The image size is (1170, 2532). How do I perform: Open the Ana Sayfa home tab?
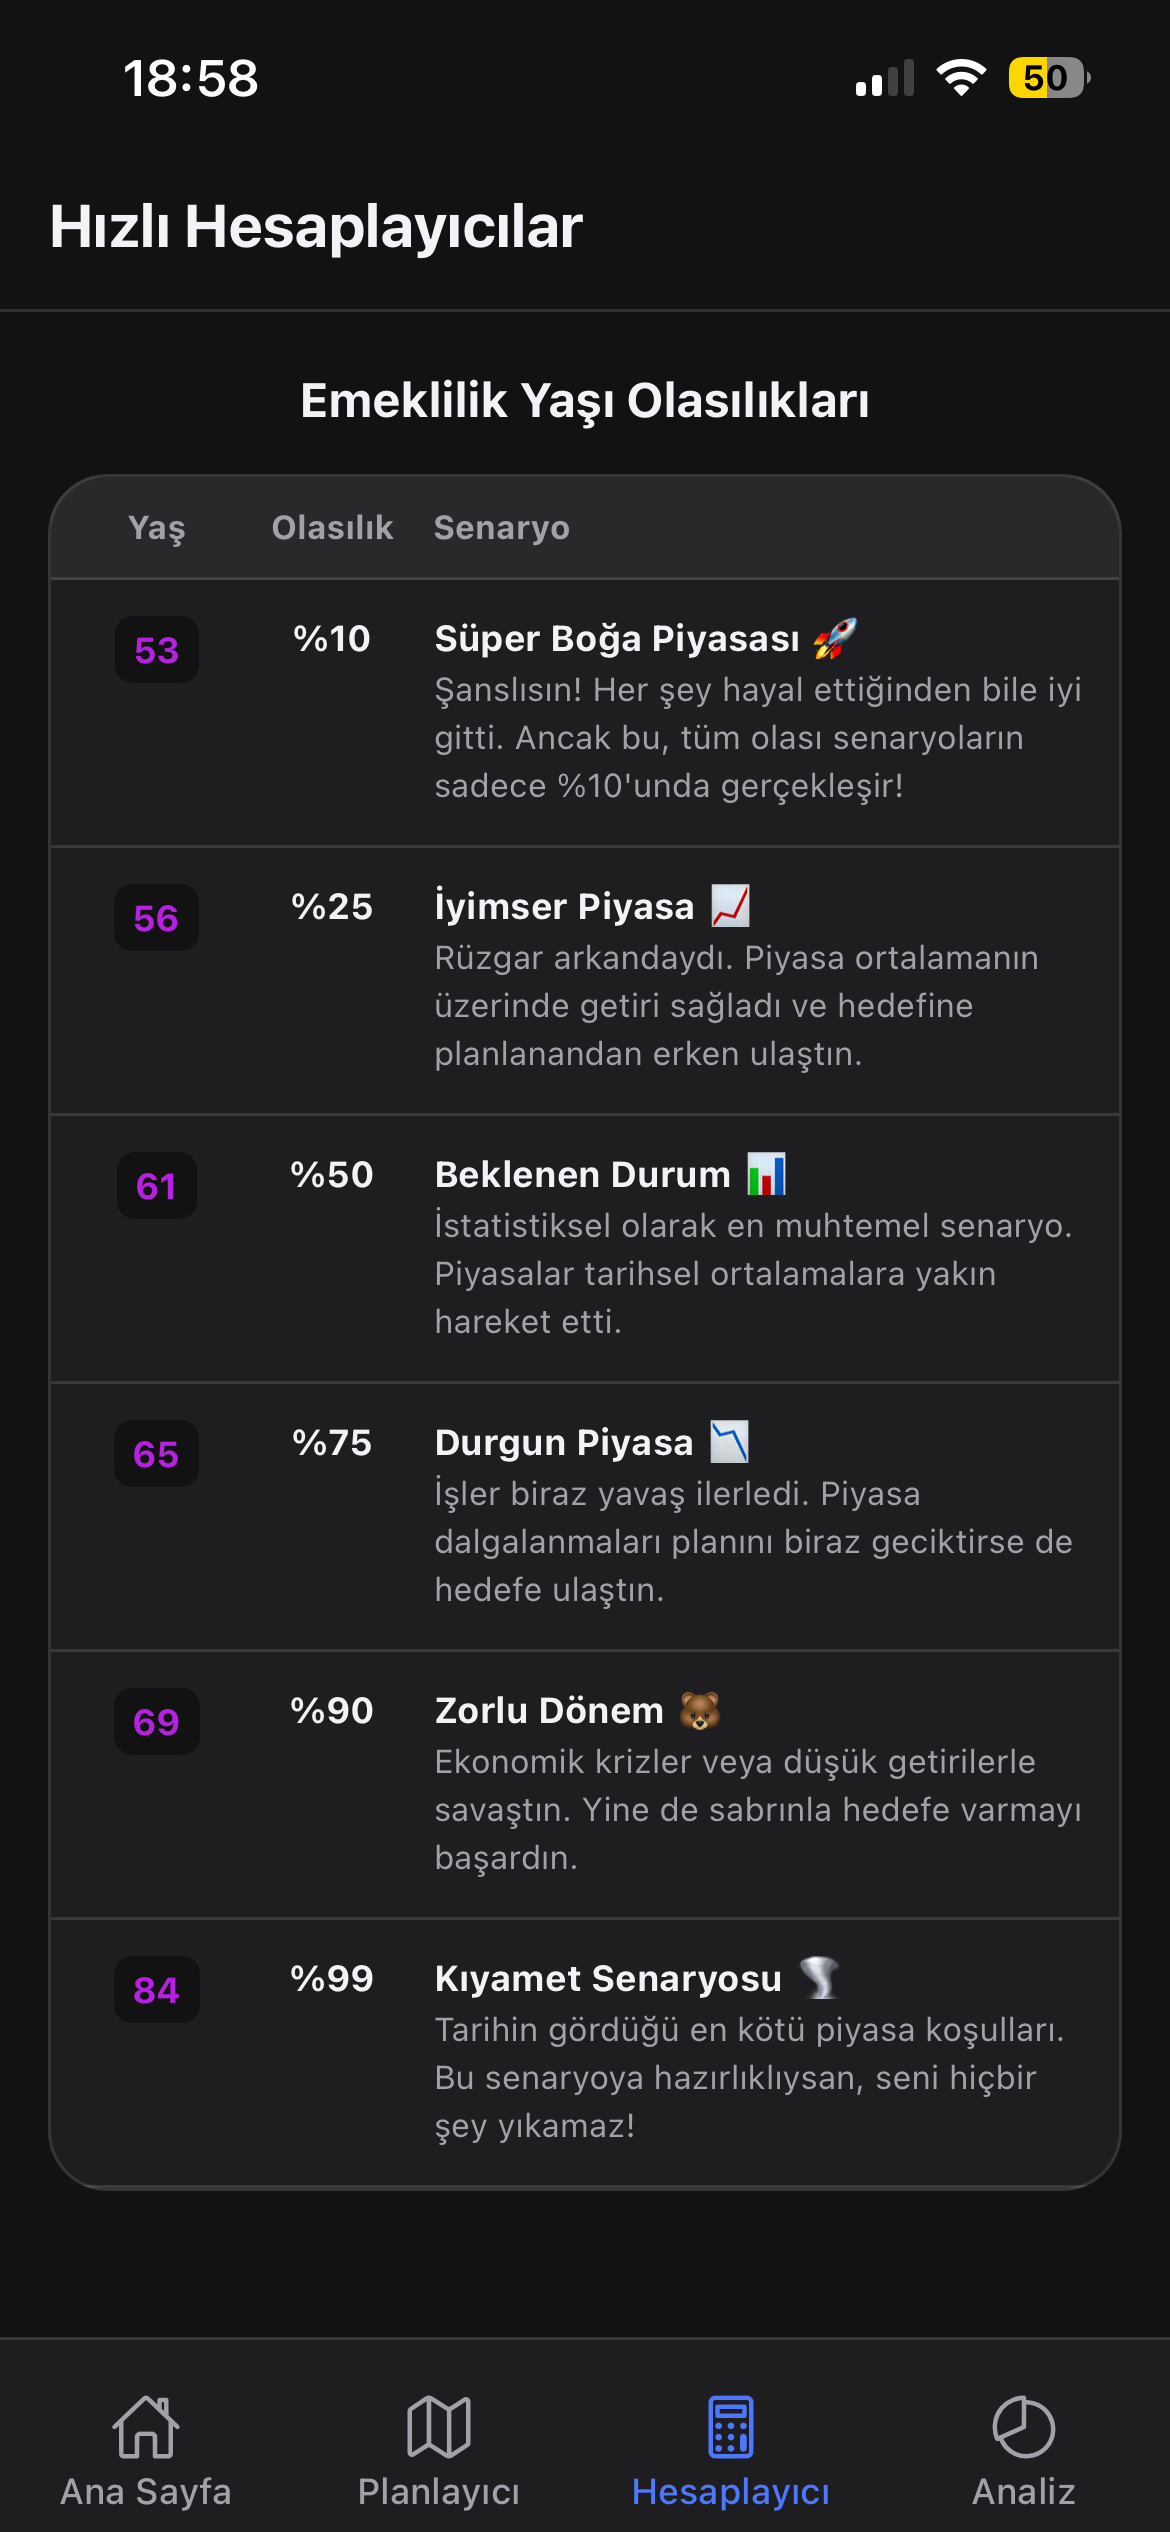[x=146, y=2450]
